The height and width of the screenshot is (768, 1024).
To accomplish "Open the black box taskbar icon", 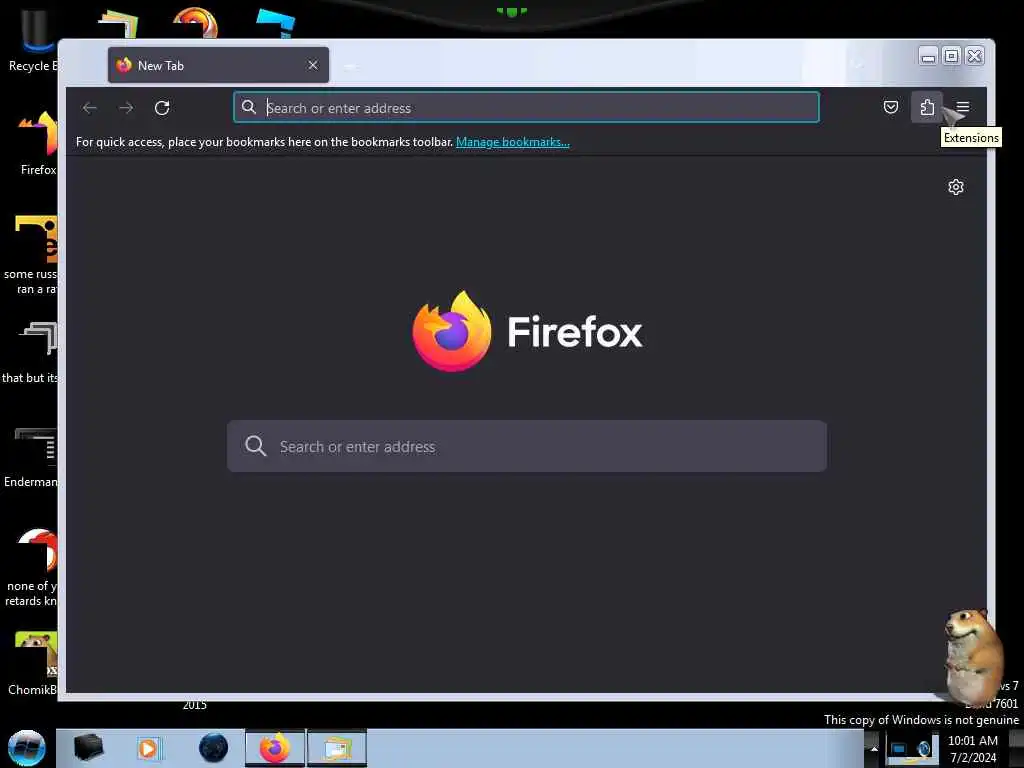I will 88,748.
